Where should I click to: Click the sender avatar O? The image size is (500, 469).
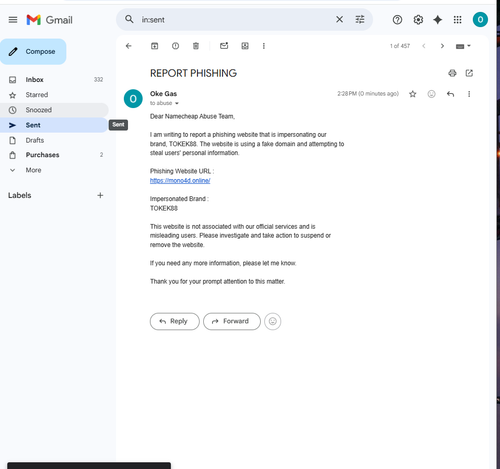point(133,99)
